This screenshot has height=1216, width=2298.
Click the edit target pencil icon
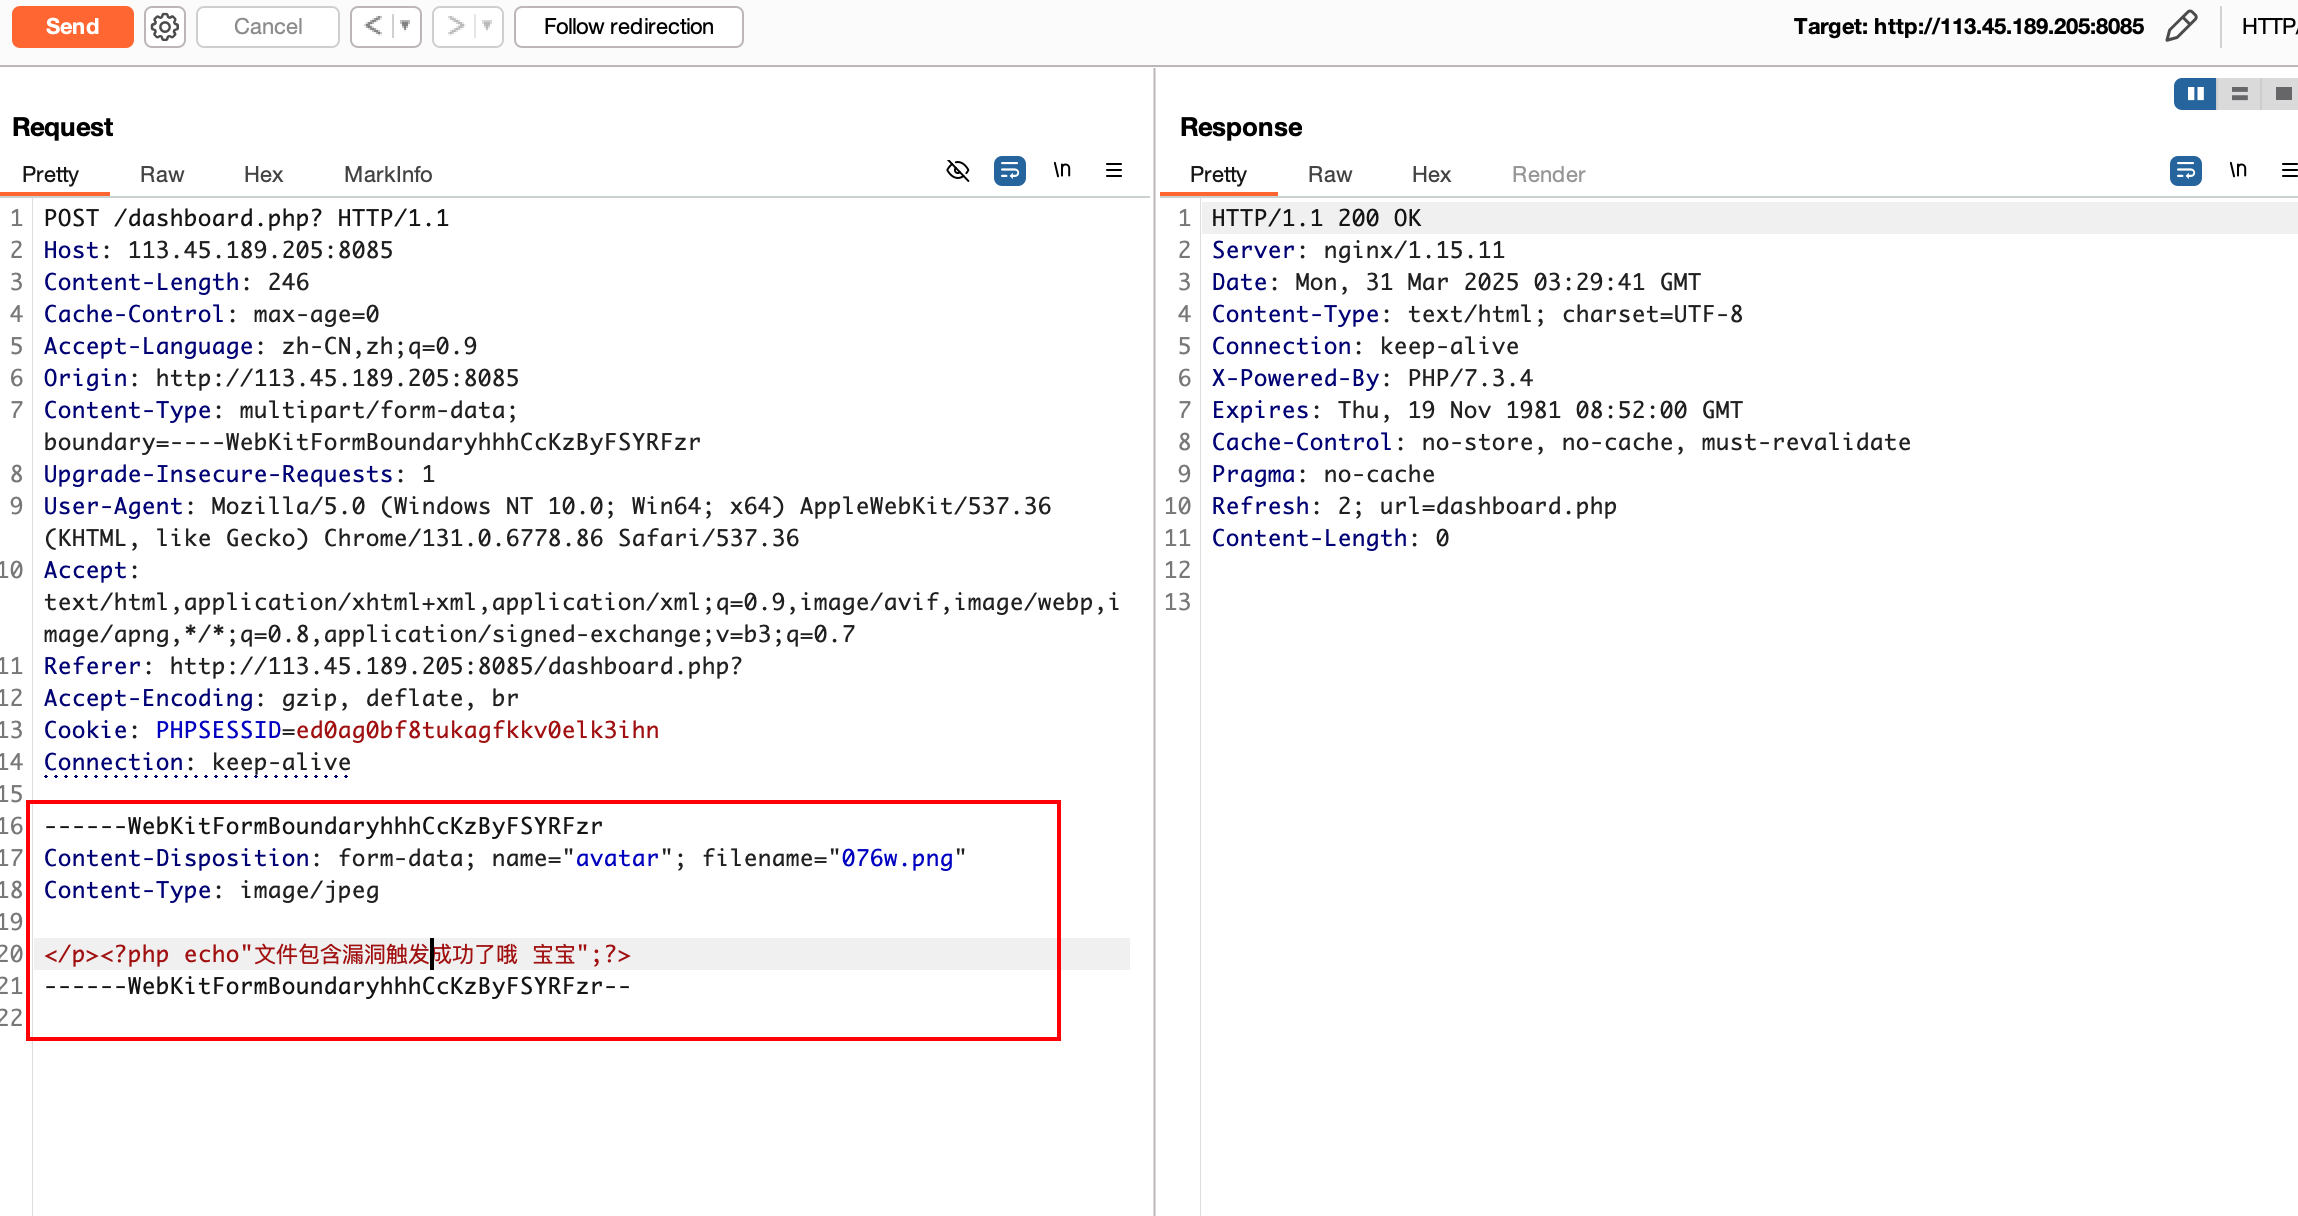(2180, 26)
